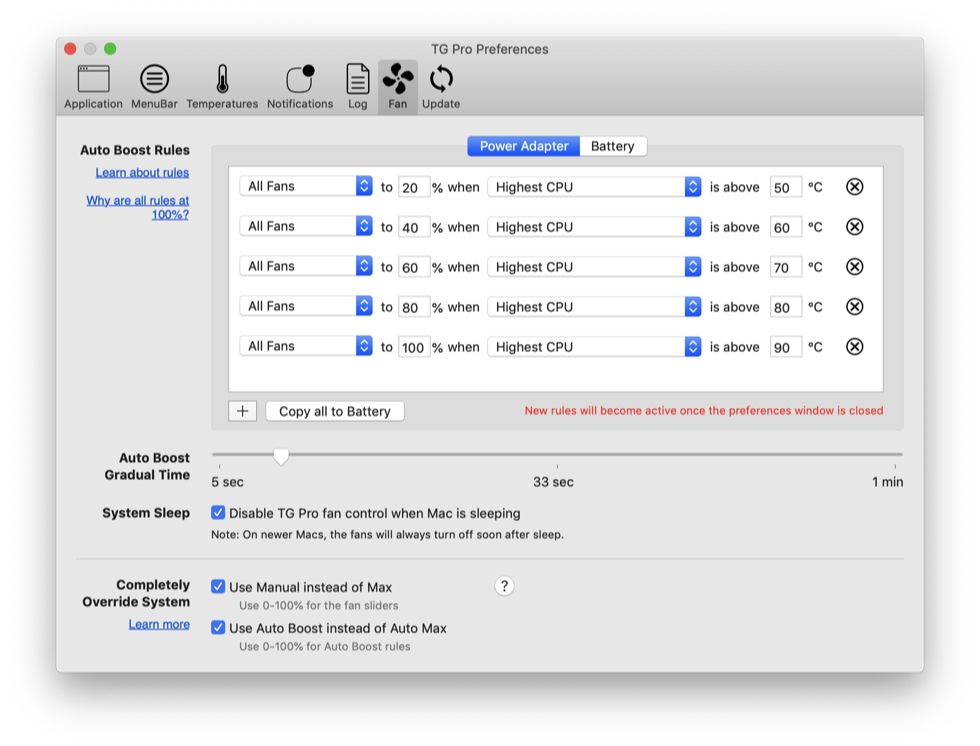The image size is (980, 746).
Task: Switch to the Power Adapter tab
Action: point(524,146)
